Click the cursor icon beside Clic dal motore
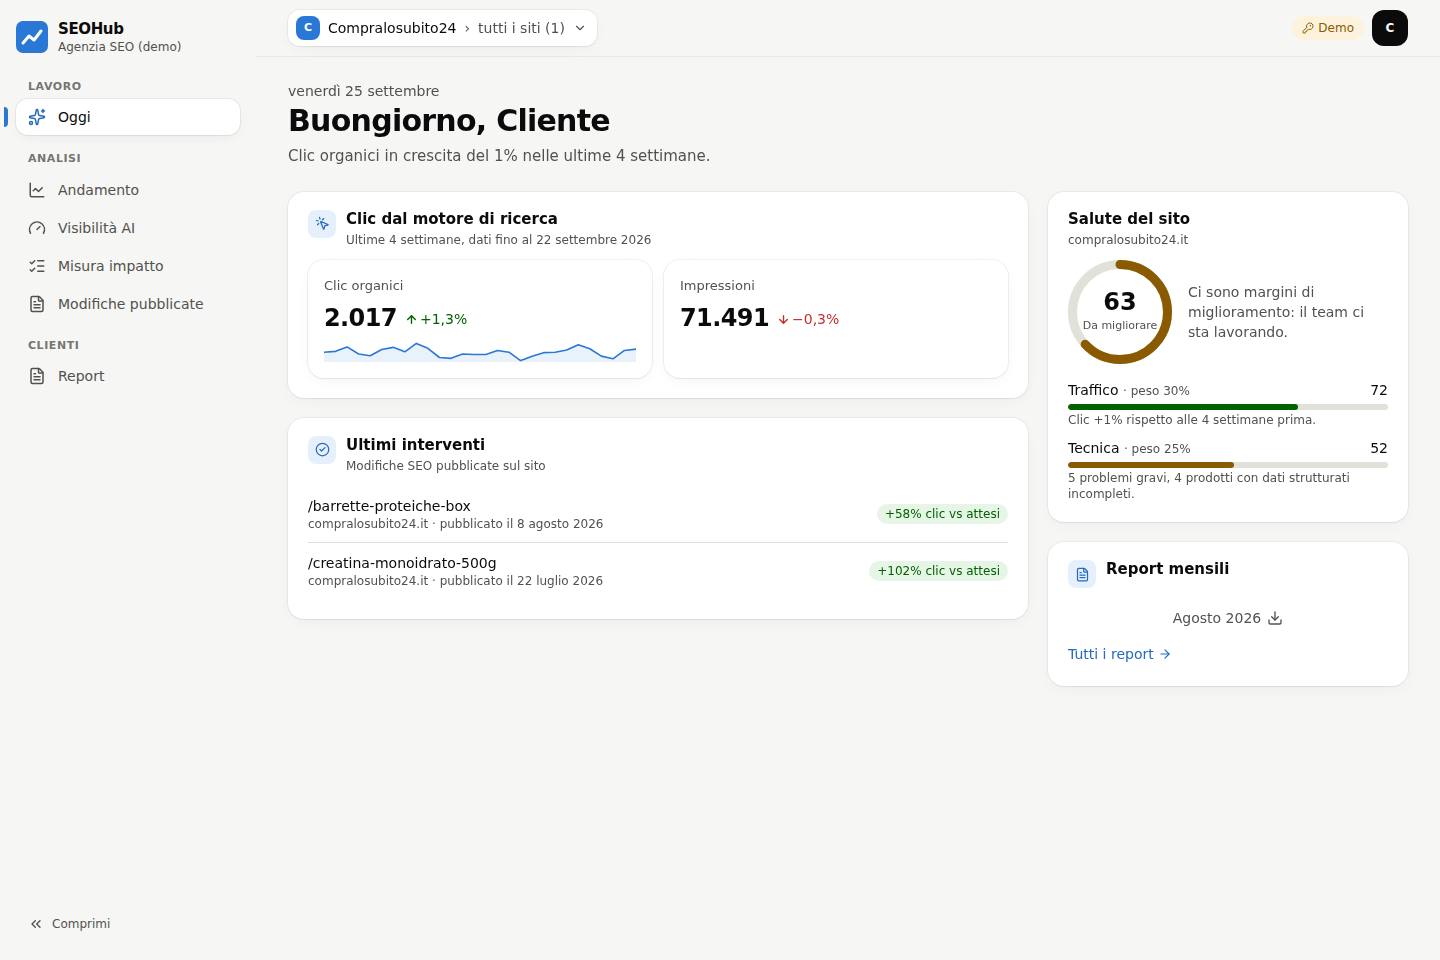Screen dimensions: 1440x960 pos(322,224)
